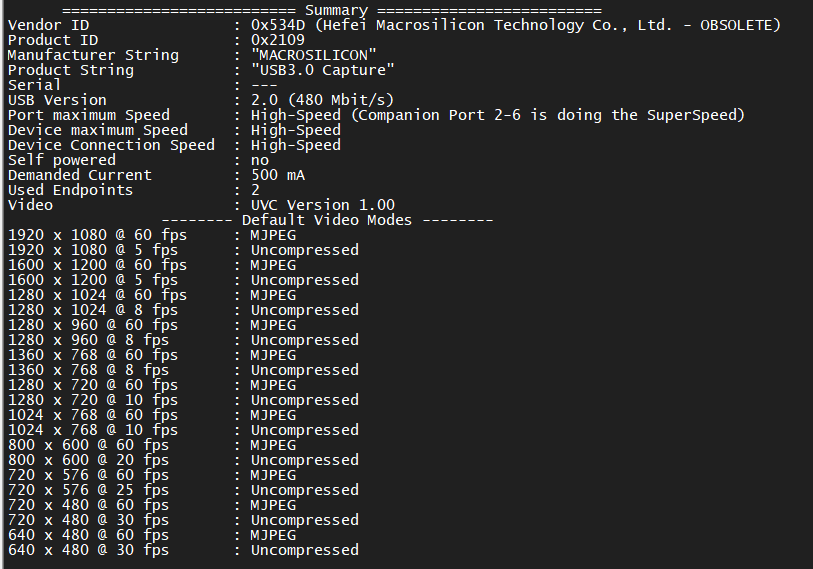Click the Summary header line
Screen dimensions: 813x569
pyautogui.click(x=332, y=10)
